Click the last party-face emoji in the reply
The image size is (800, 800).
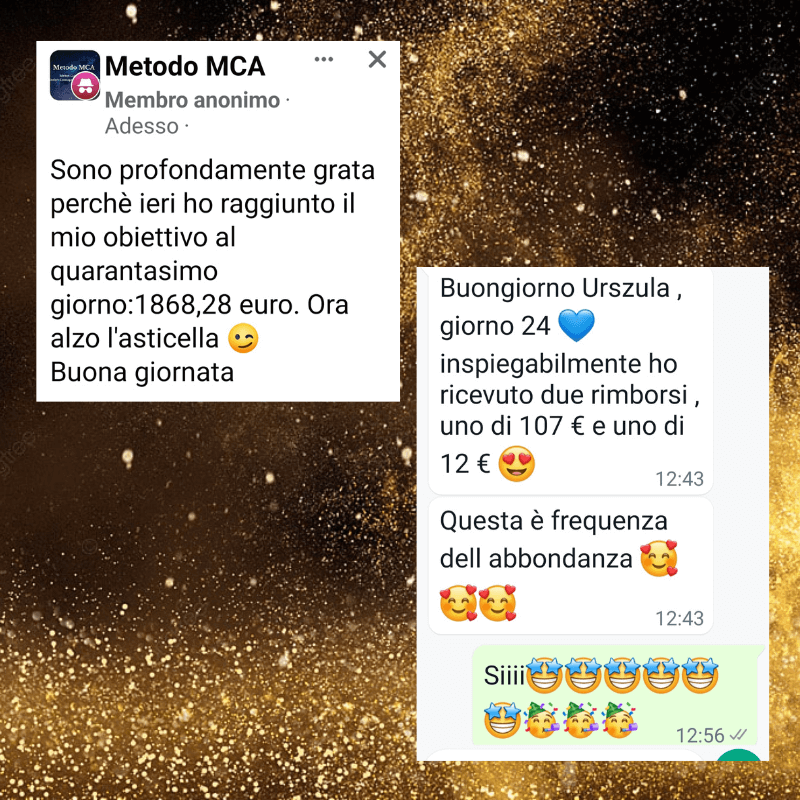619,720
